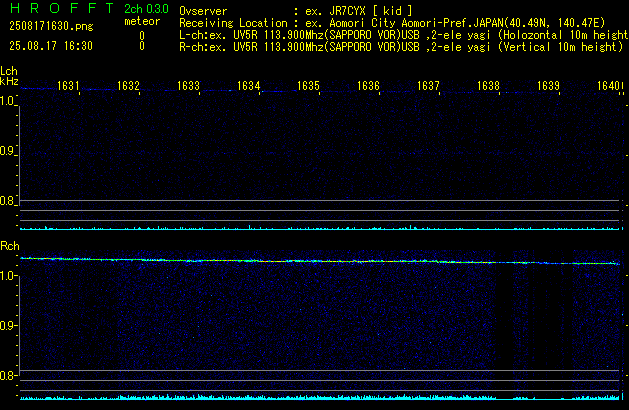Click the Rch 0.8 kHz axis label

(x=7, y=375)
